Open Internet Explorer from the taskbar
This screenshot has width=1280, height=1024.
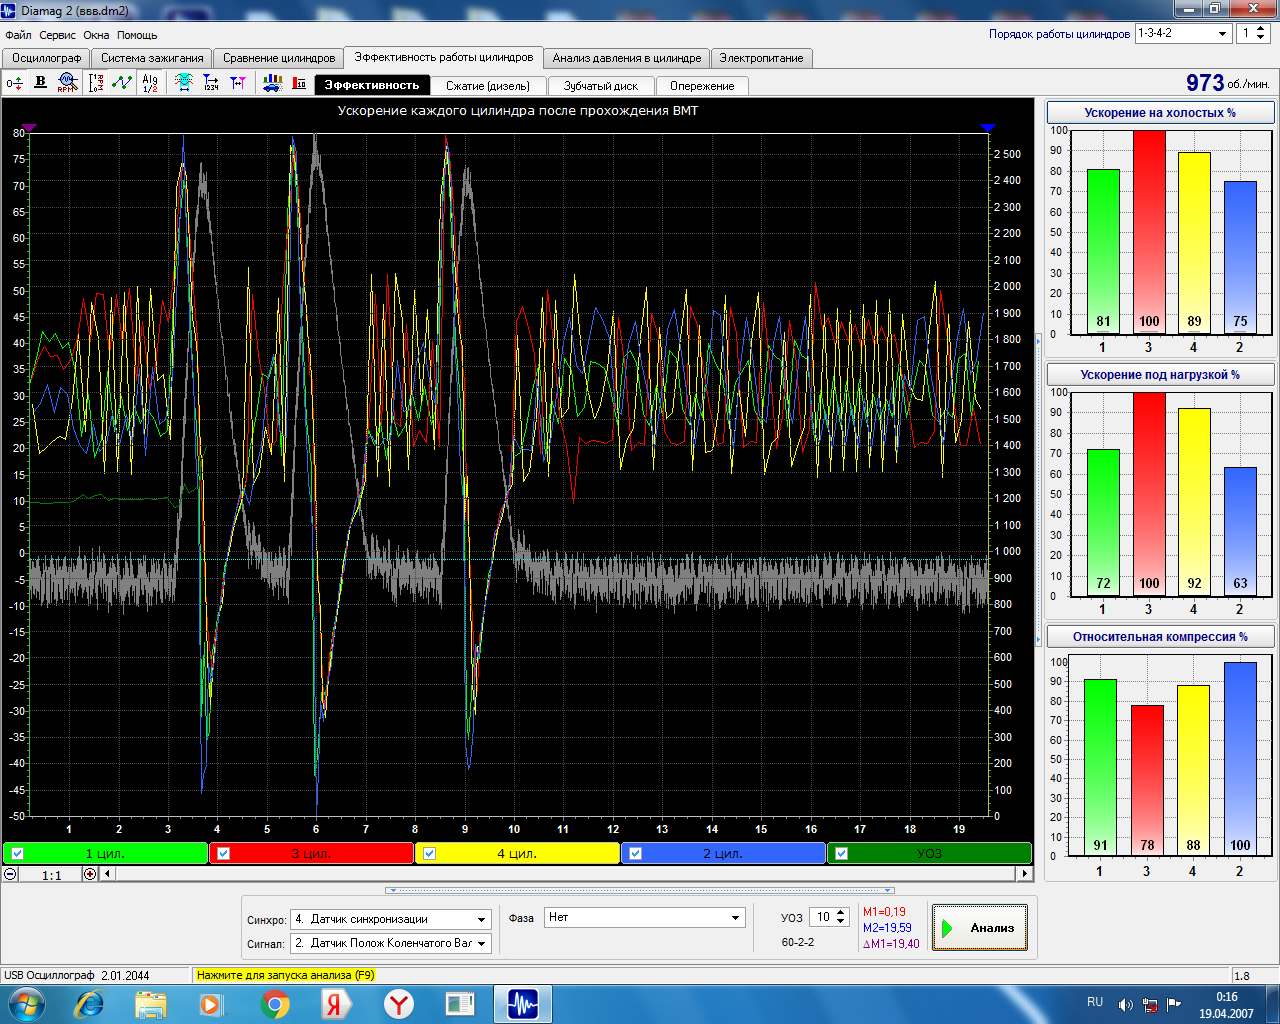[x=89, y=1003]
